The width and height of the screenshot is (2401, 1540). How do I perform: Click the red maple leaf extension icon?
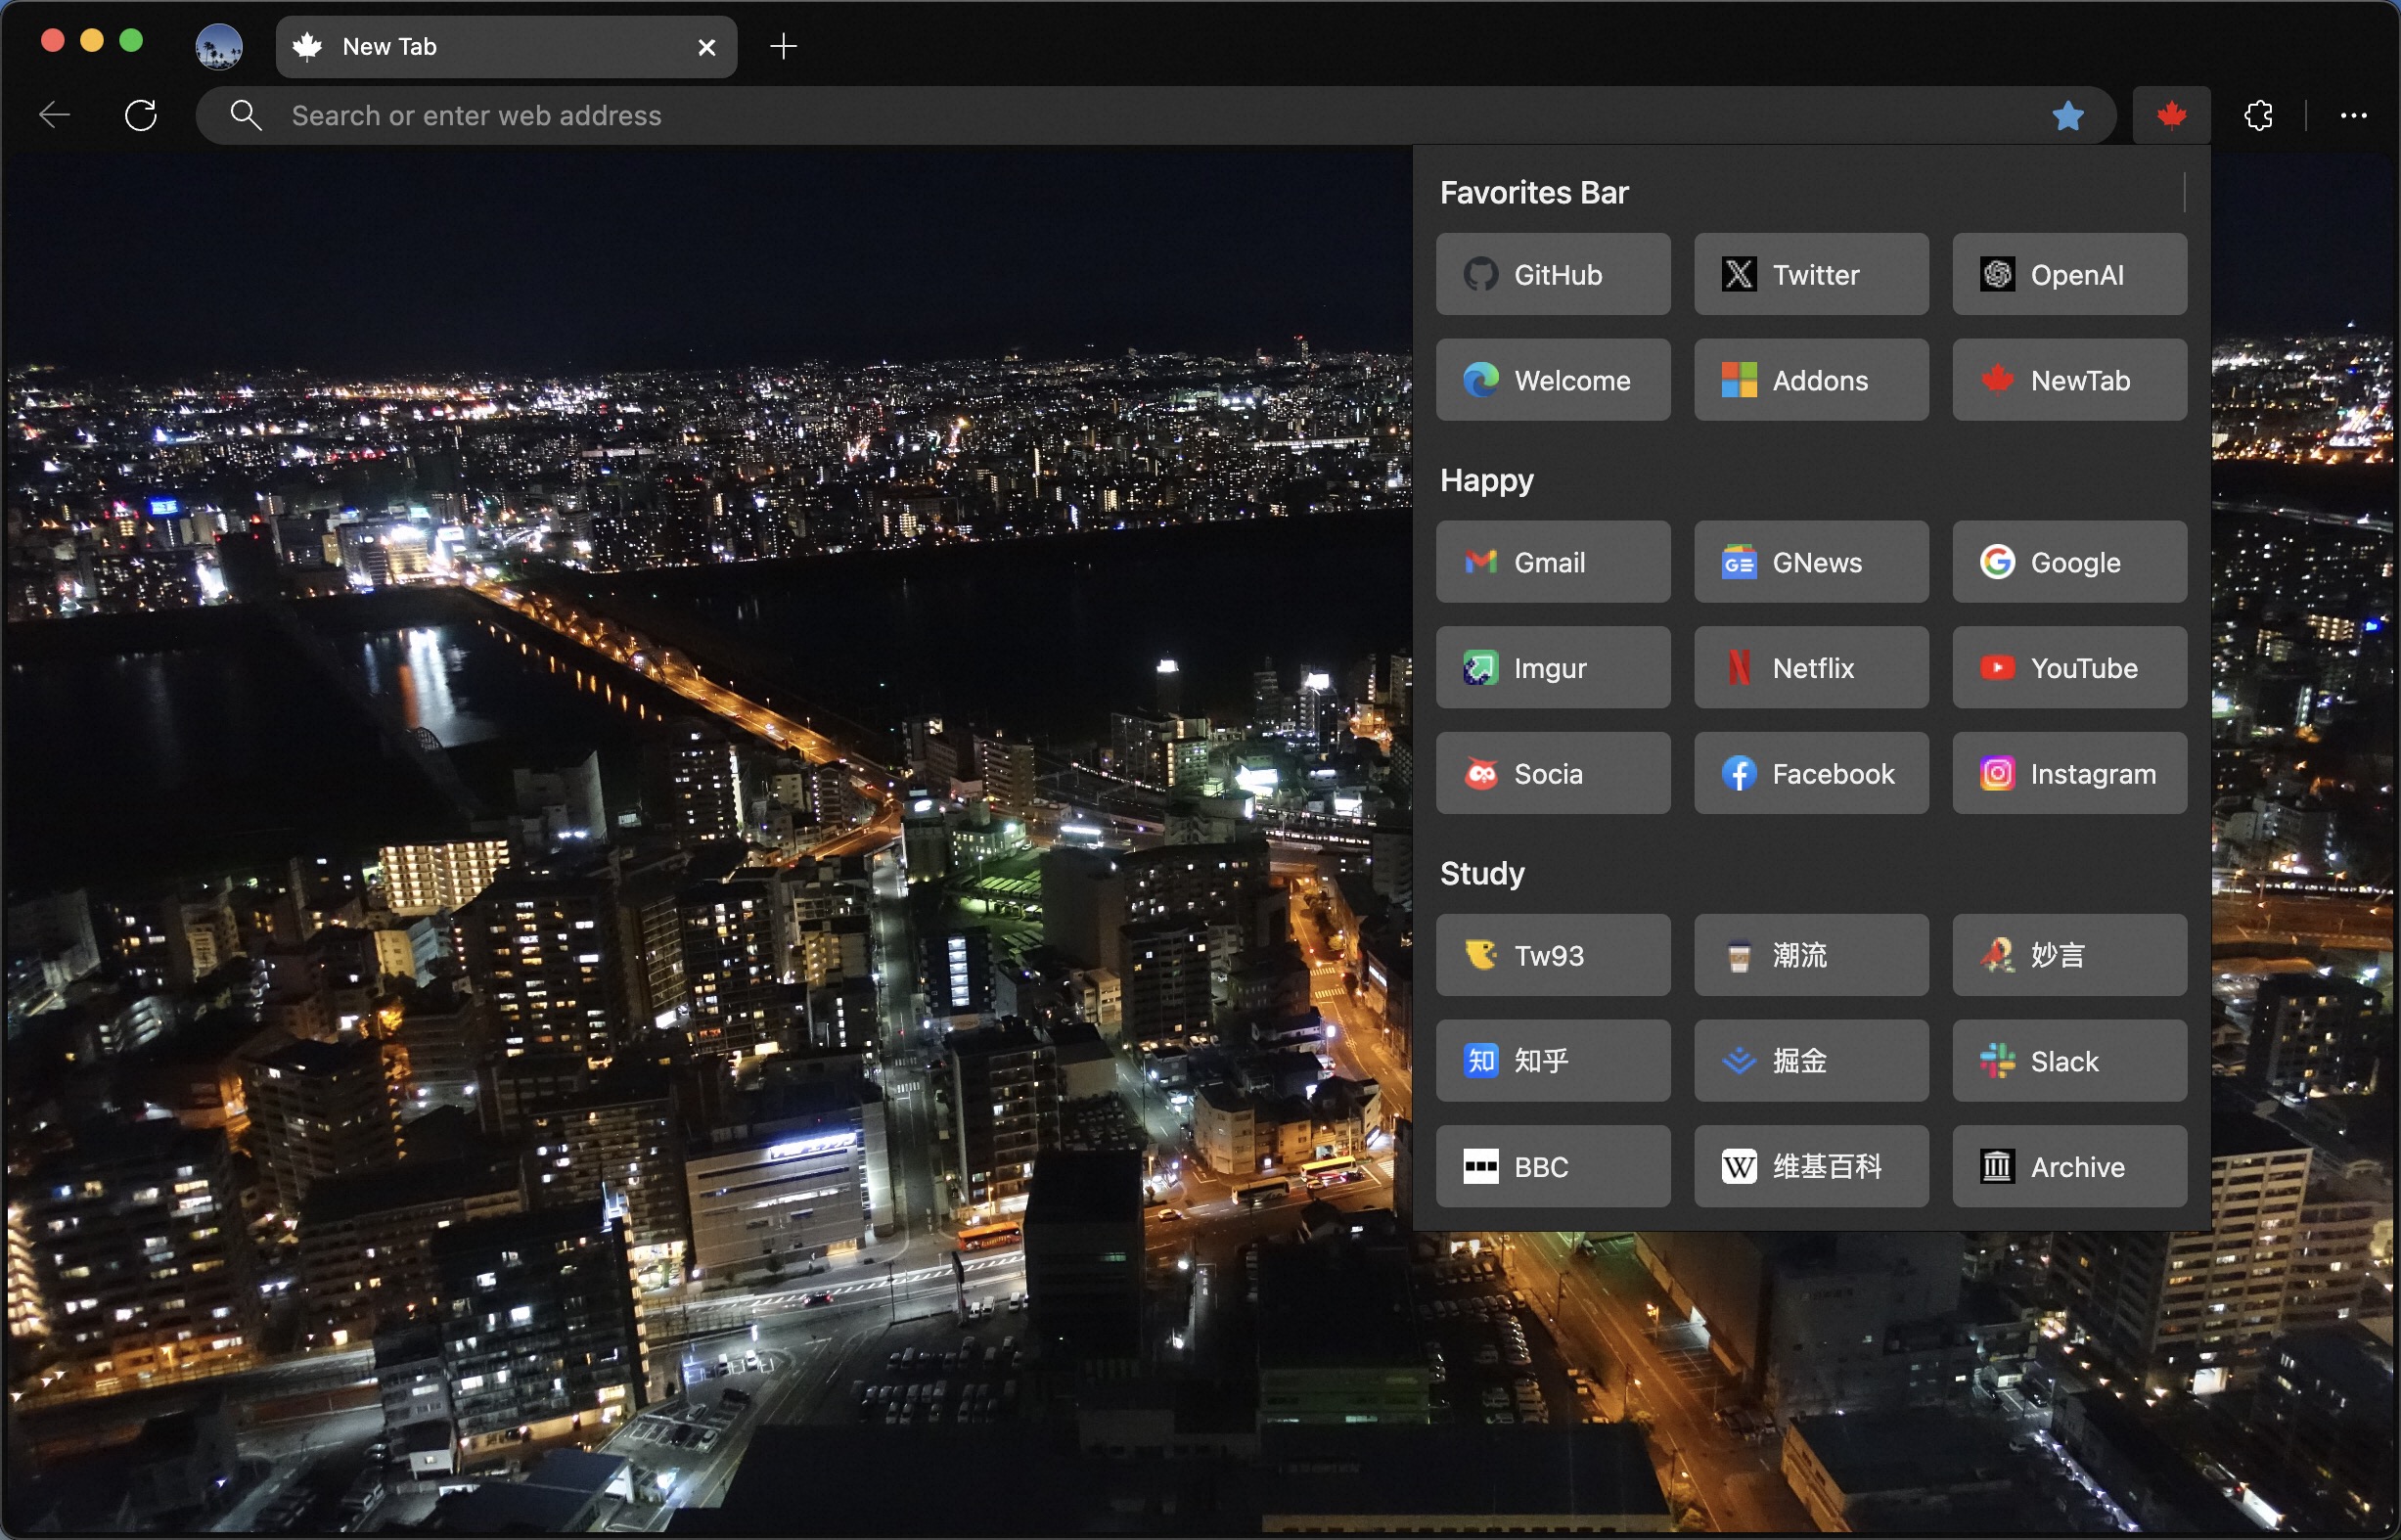point(2170,116)
